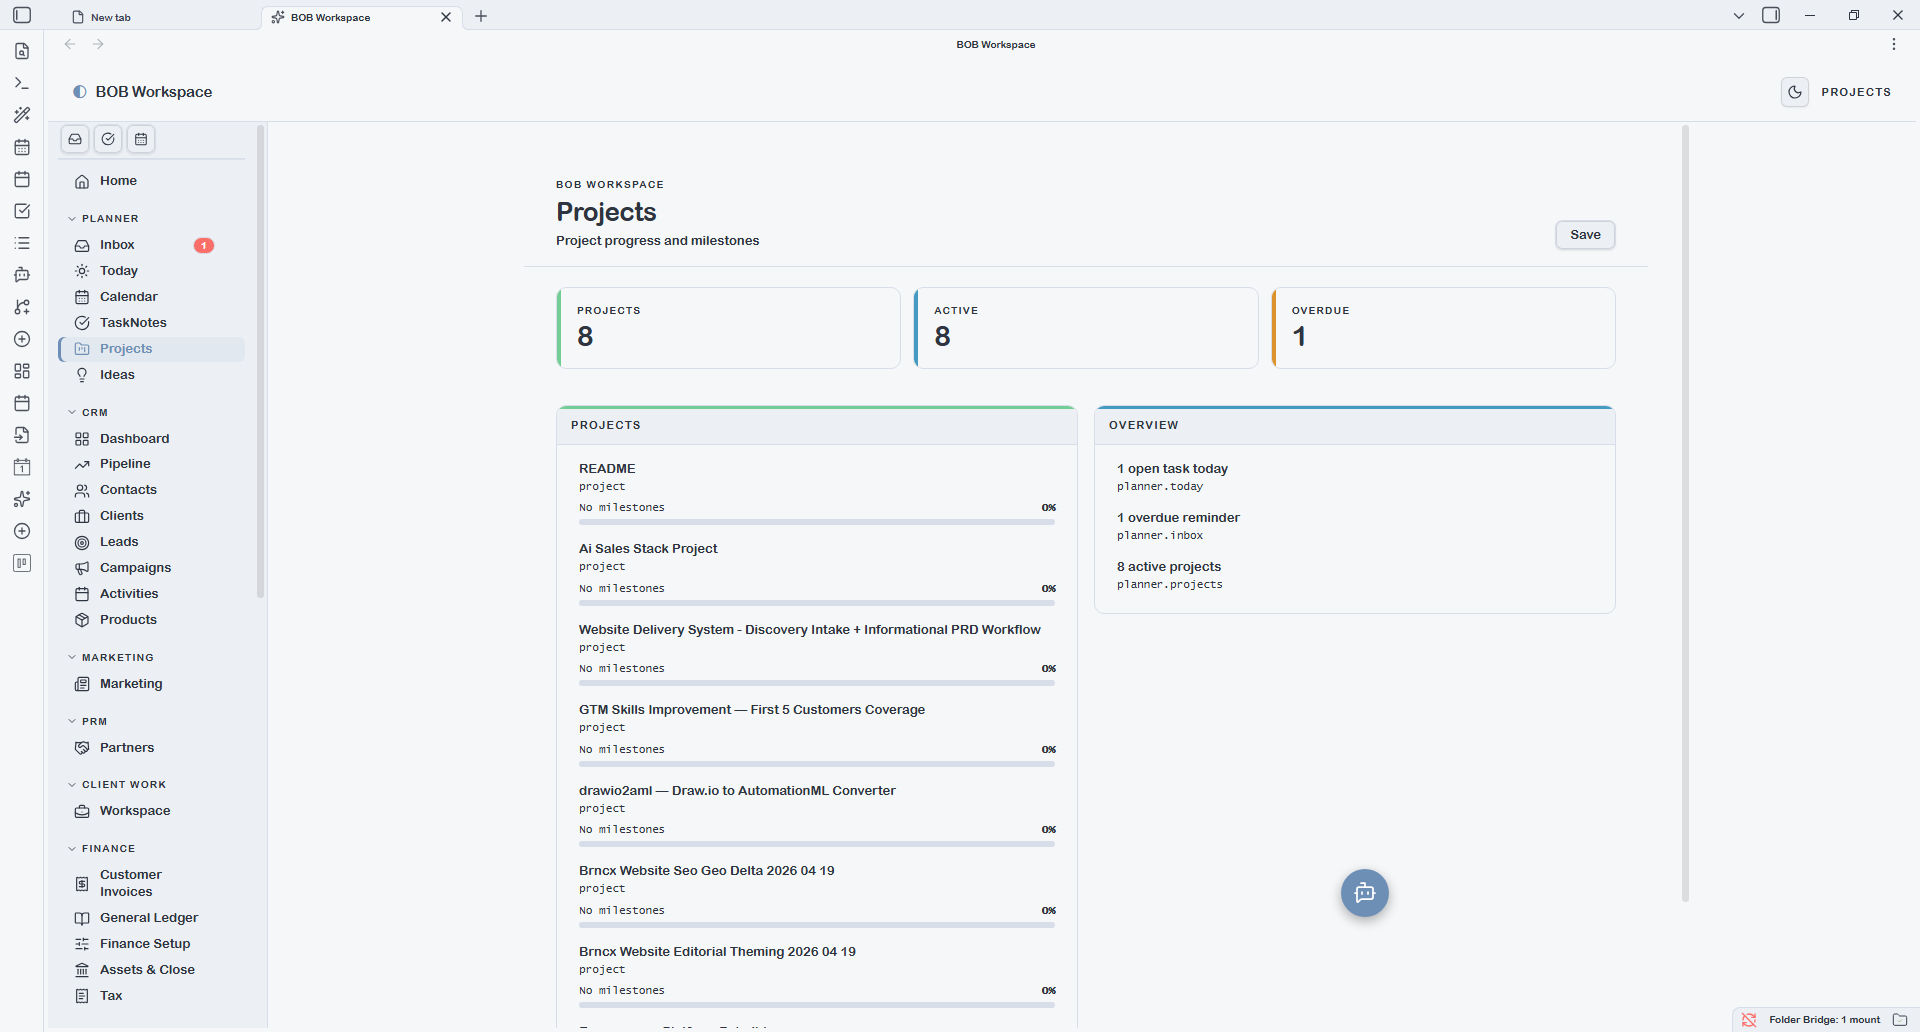This screenshot has height=1032, width=1920.
Task: Click the git branch ribbon icon
Action: (x=22, y=307)
